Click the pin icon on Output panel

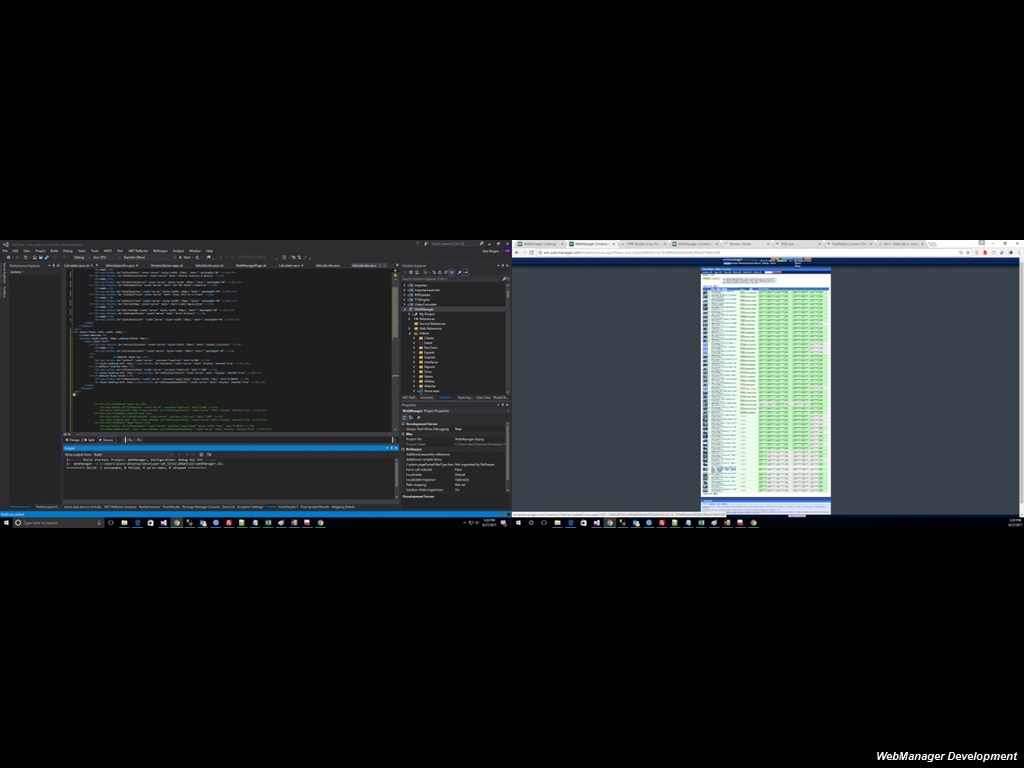[x=392, y=448]
